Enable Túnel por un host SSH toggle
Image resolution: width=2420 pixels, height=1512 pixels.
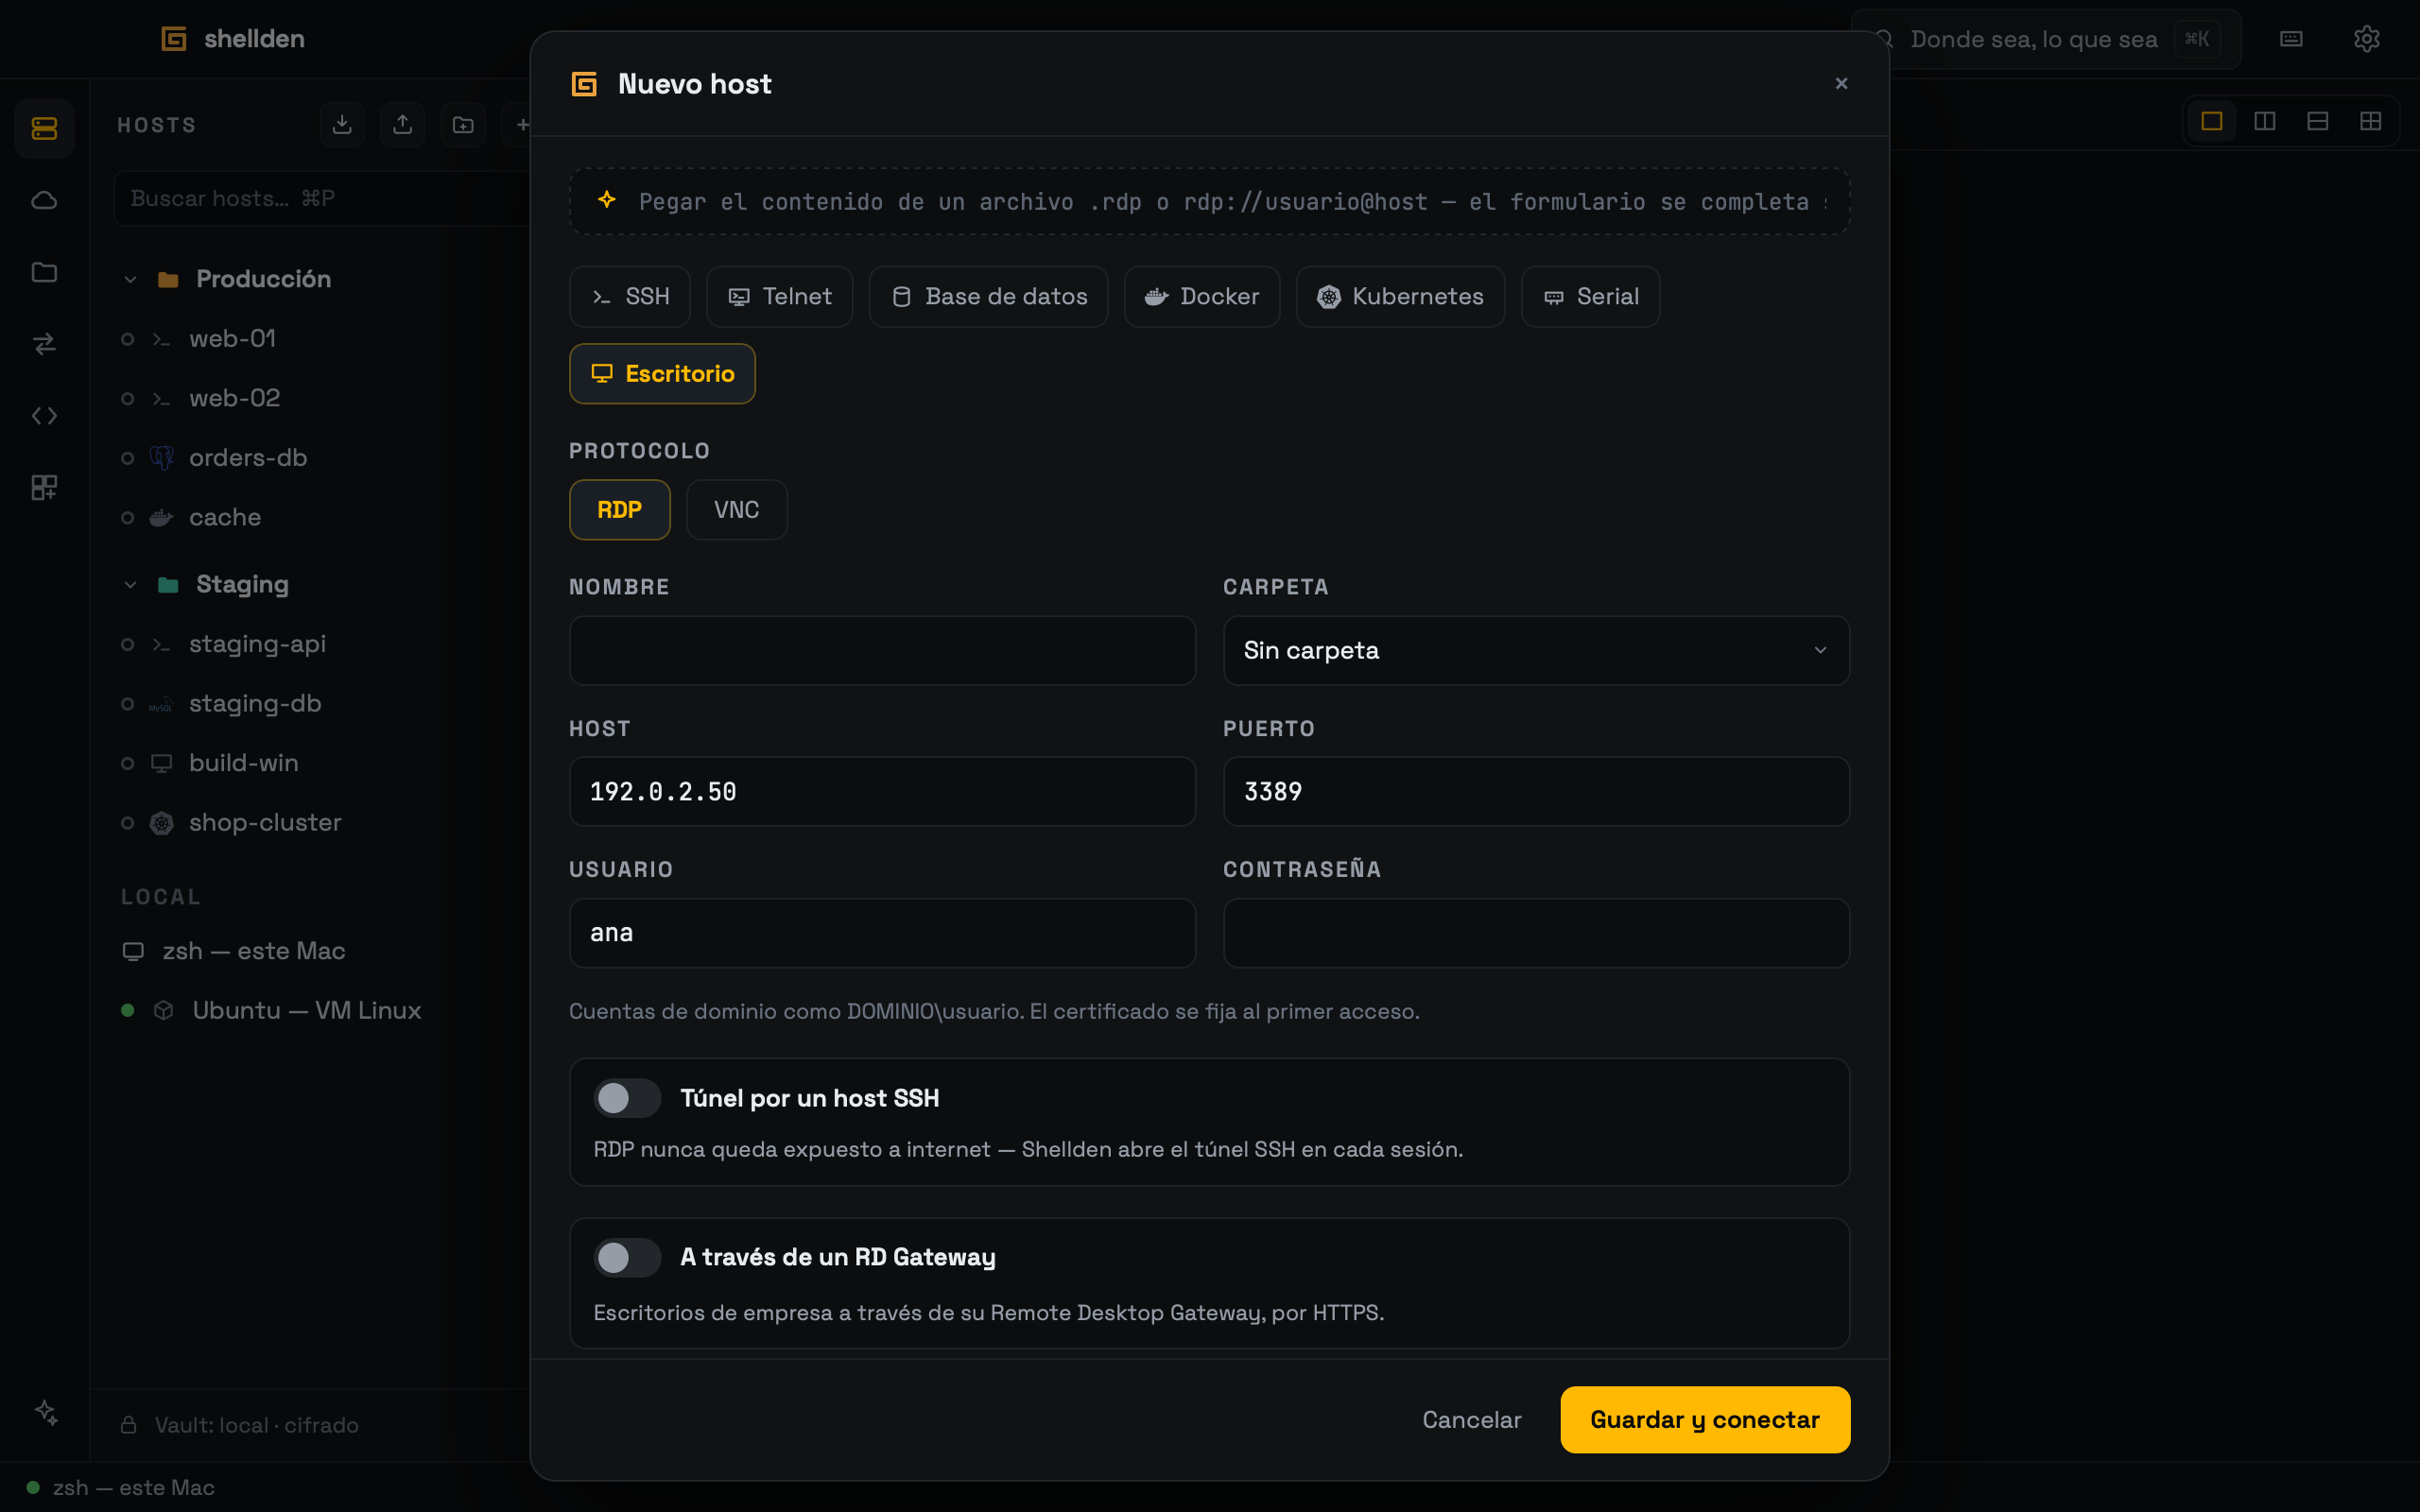point(627,1098)
